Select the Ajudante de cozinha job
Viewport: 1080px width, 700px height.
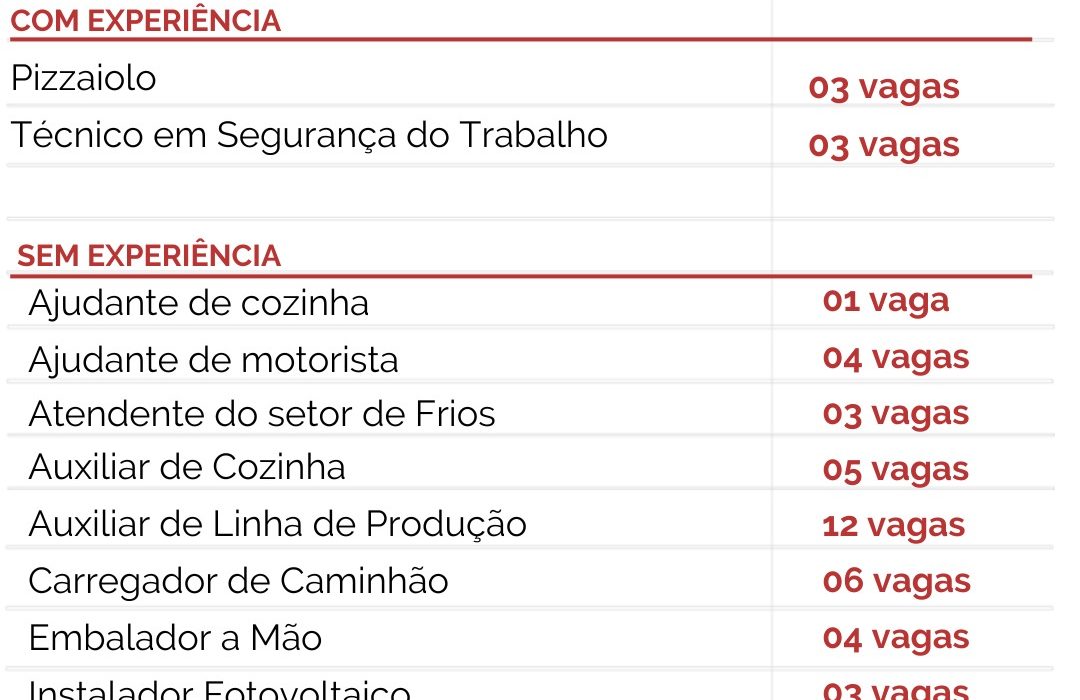(x=199, y=303)
